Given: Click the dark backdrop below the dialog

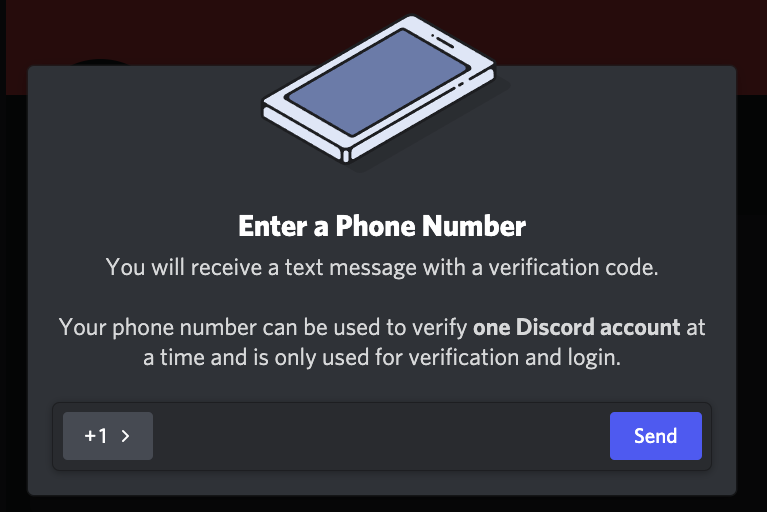Looking at the screenshot, I should 382,504.
